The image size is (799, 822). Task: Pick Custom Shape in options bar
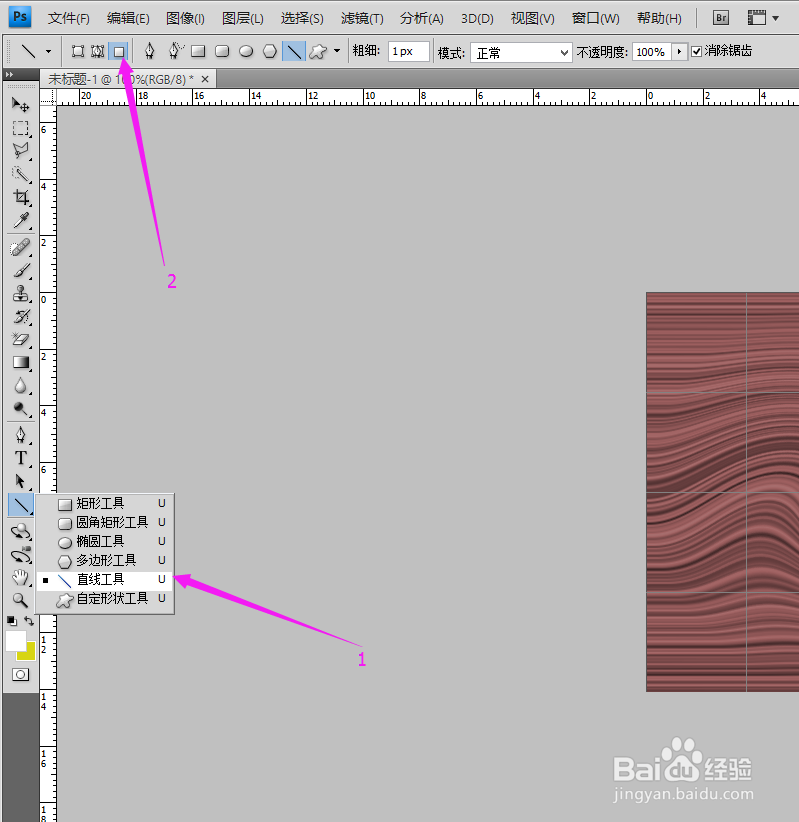pyautogui.click(x=318, y=51)
